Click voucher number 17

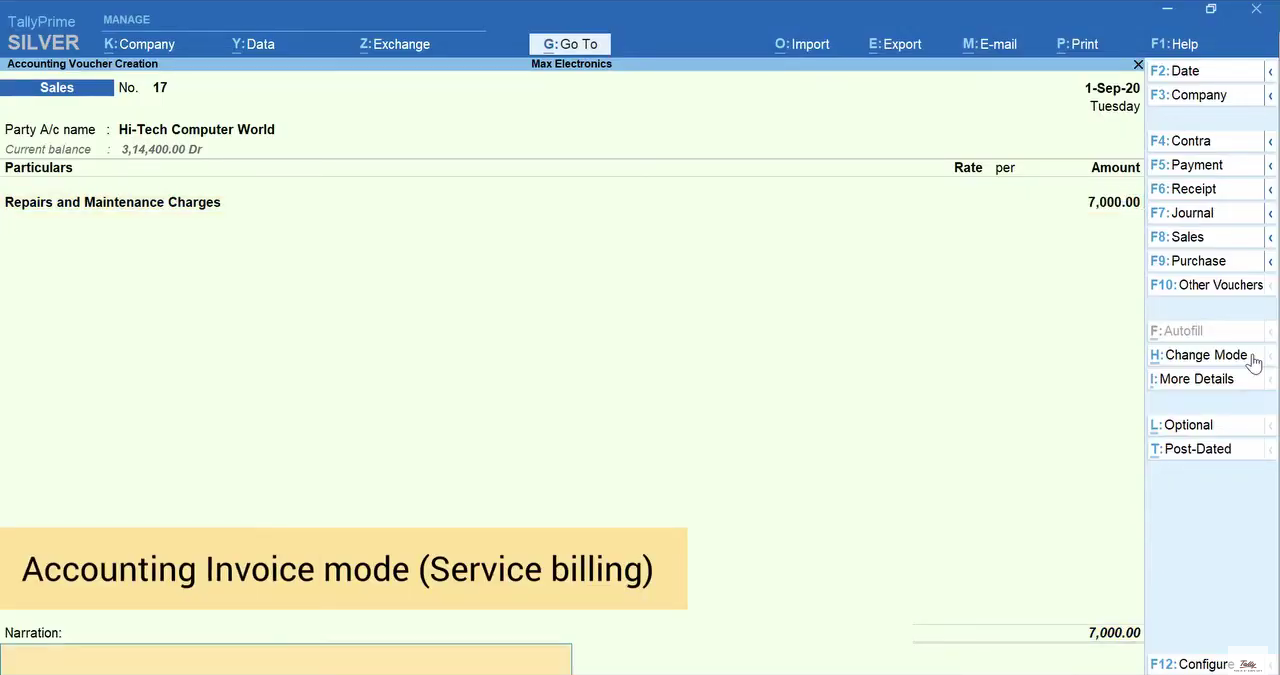(x=160, y=88)
